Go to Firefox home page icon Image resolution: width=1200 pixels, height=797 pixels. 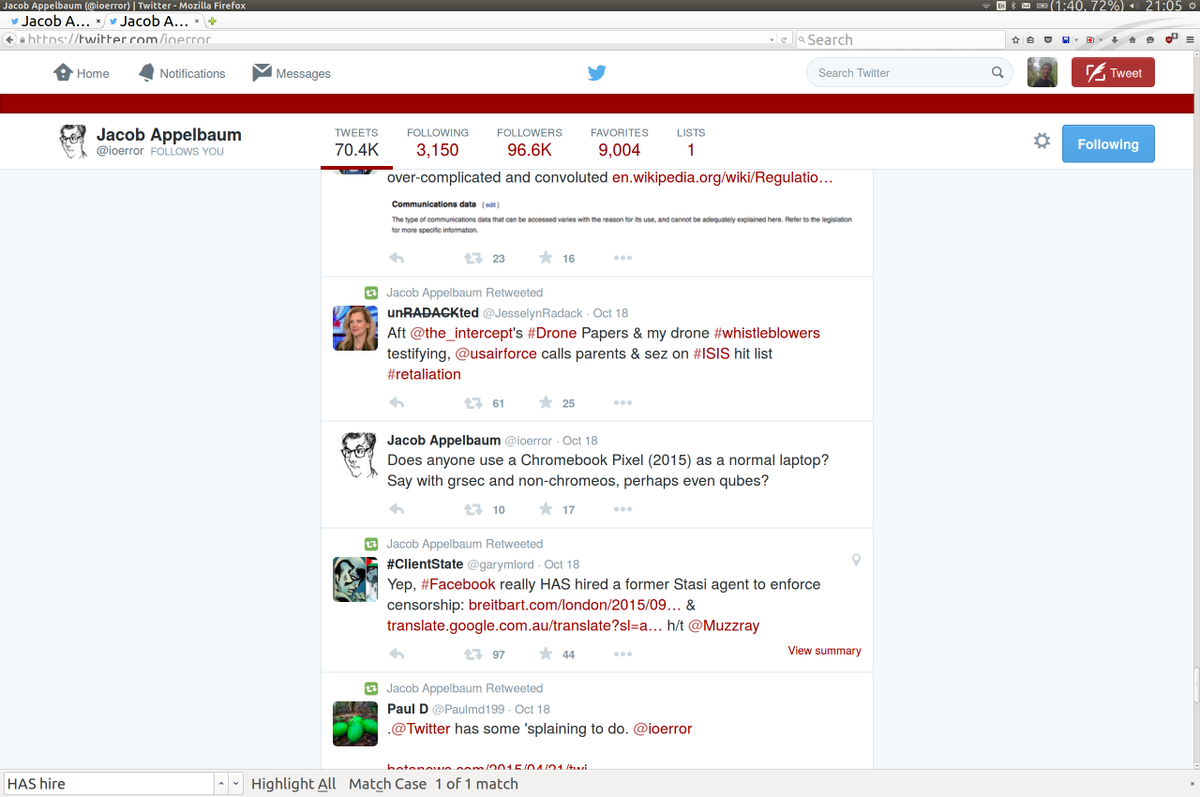click(x=1132, y=40)
